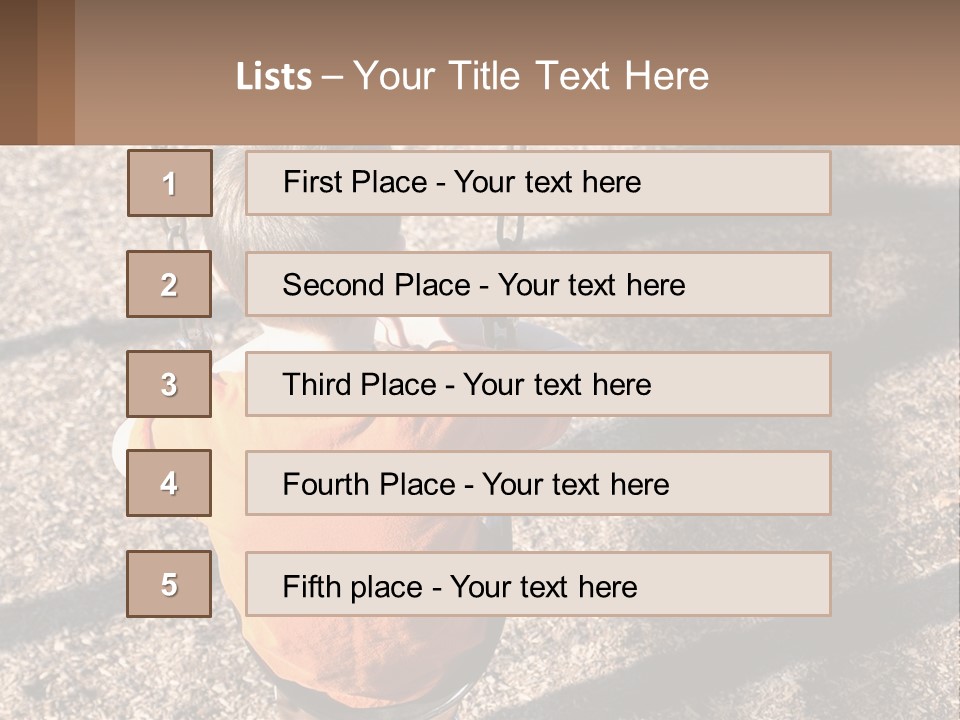Click the number 3 box
960x720 pixels.
170,384
